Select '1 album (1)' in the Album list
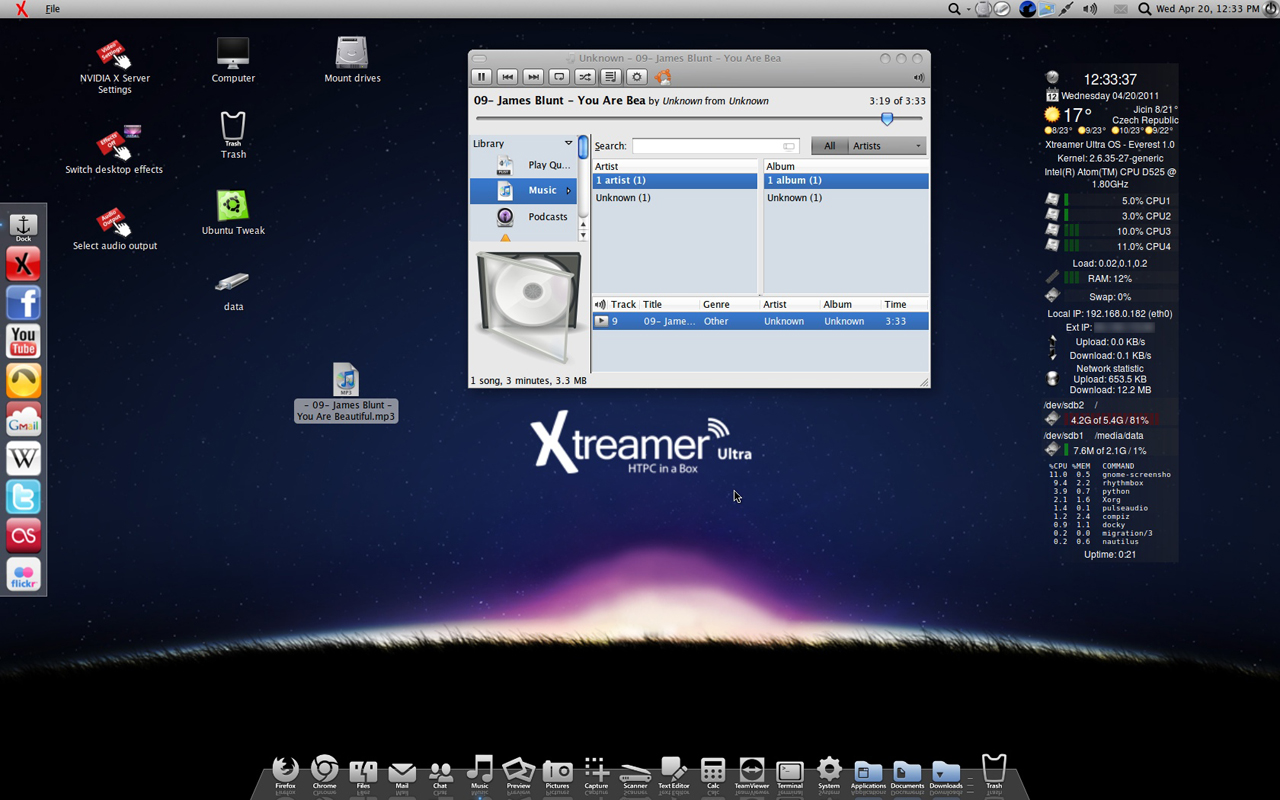This screenshot has height=800, width=1280. click(x=846, y=180)
